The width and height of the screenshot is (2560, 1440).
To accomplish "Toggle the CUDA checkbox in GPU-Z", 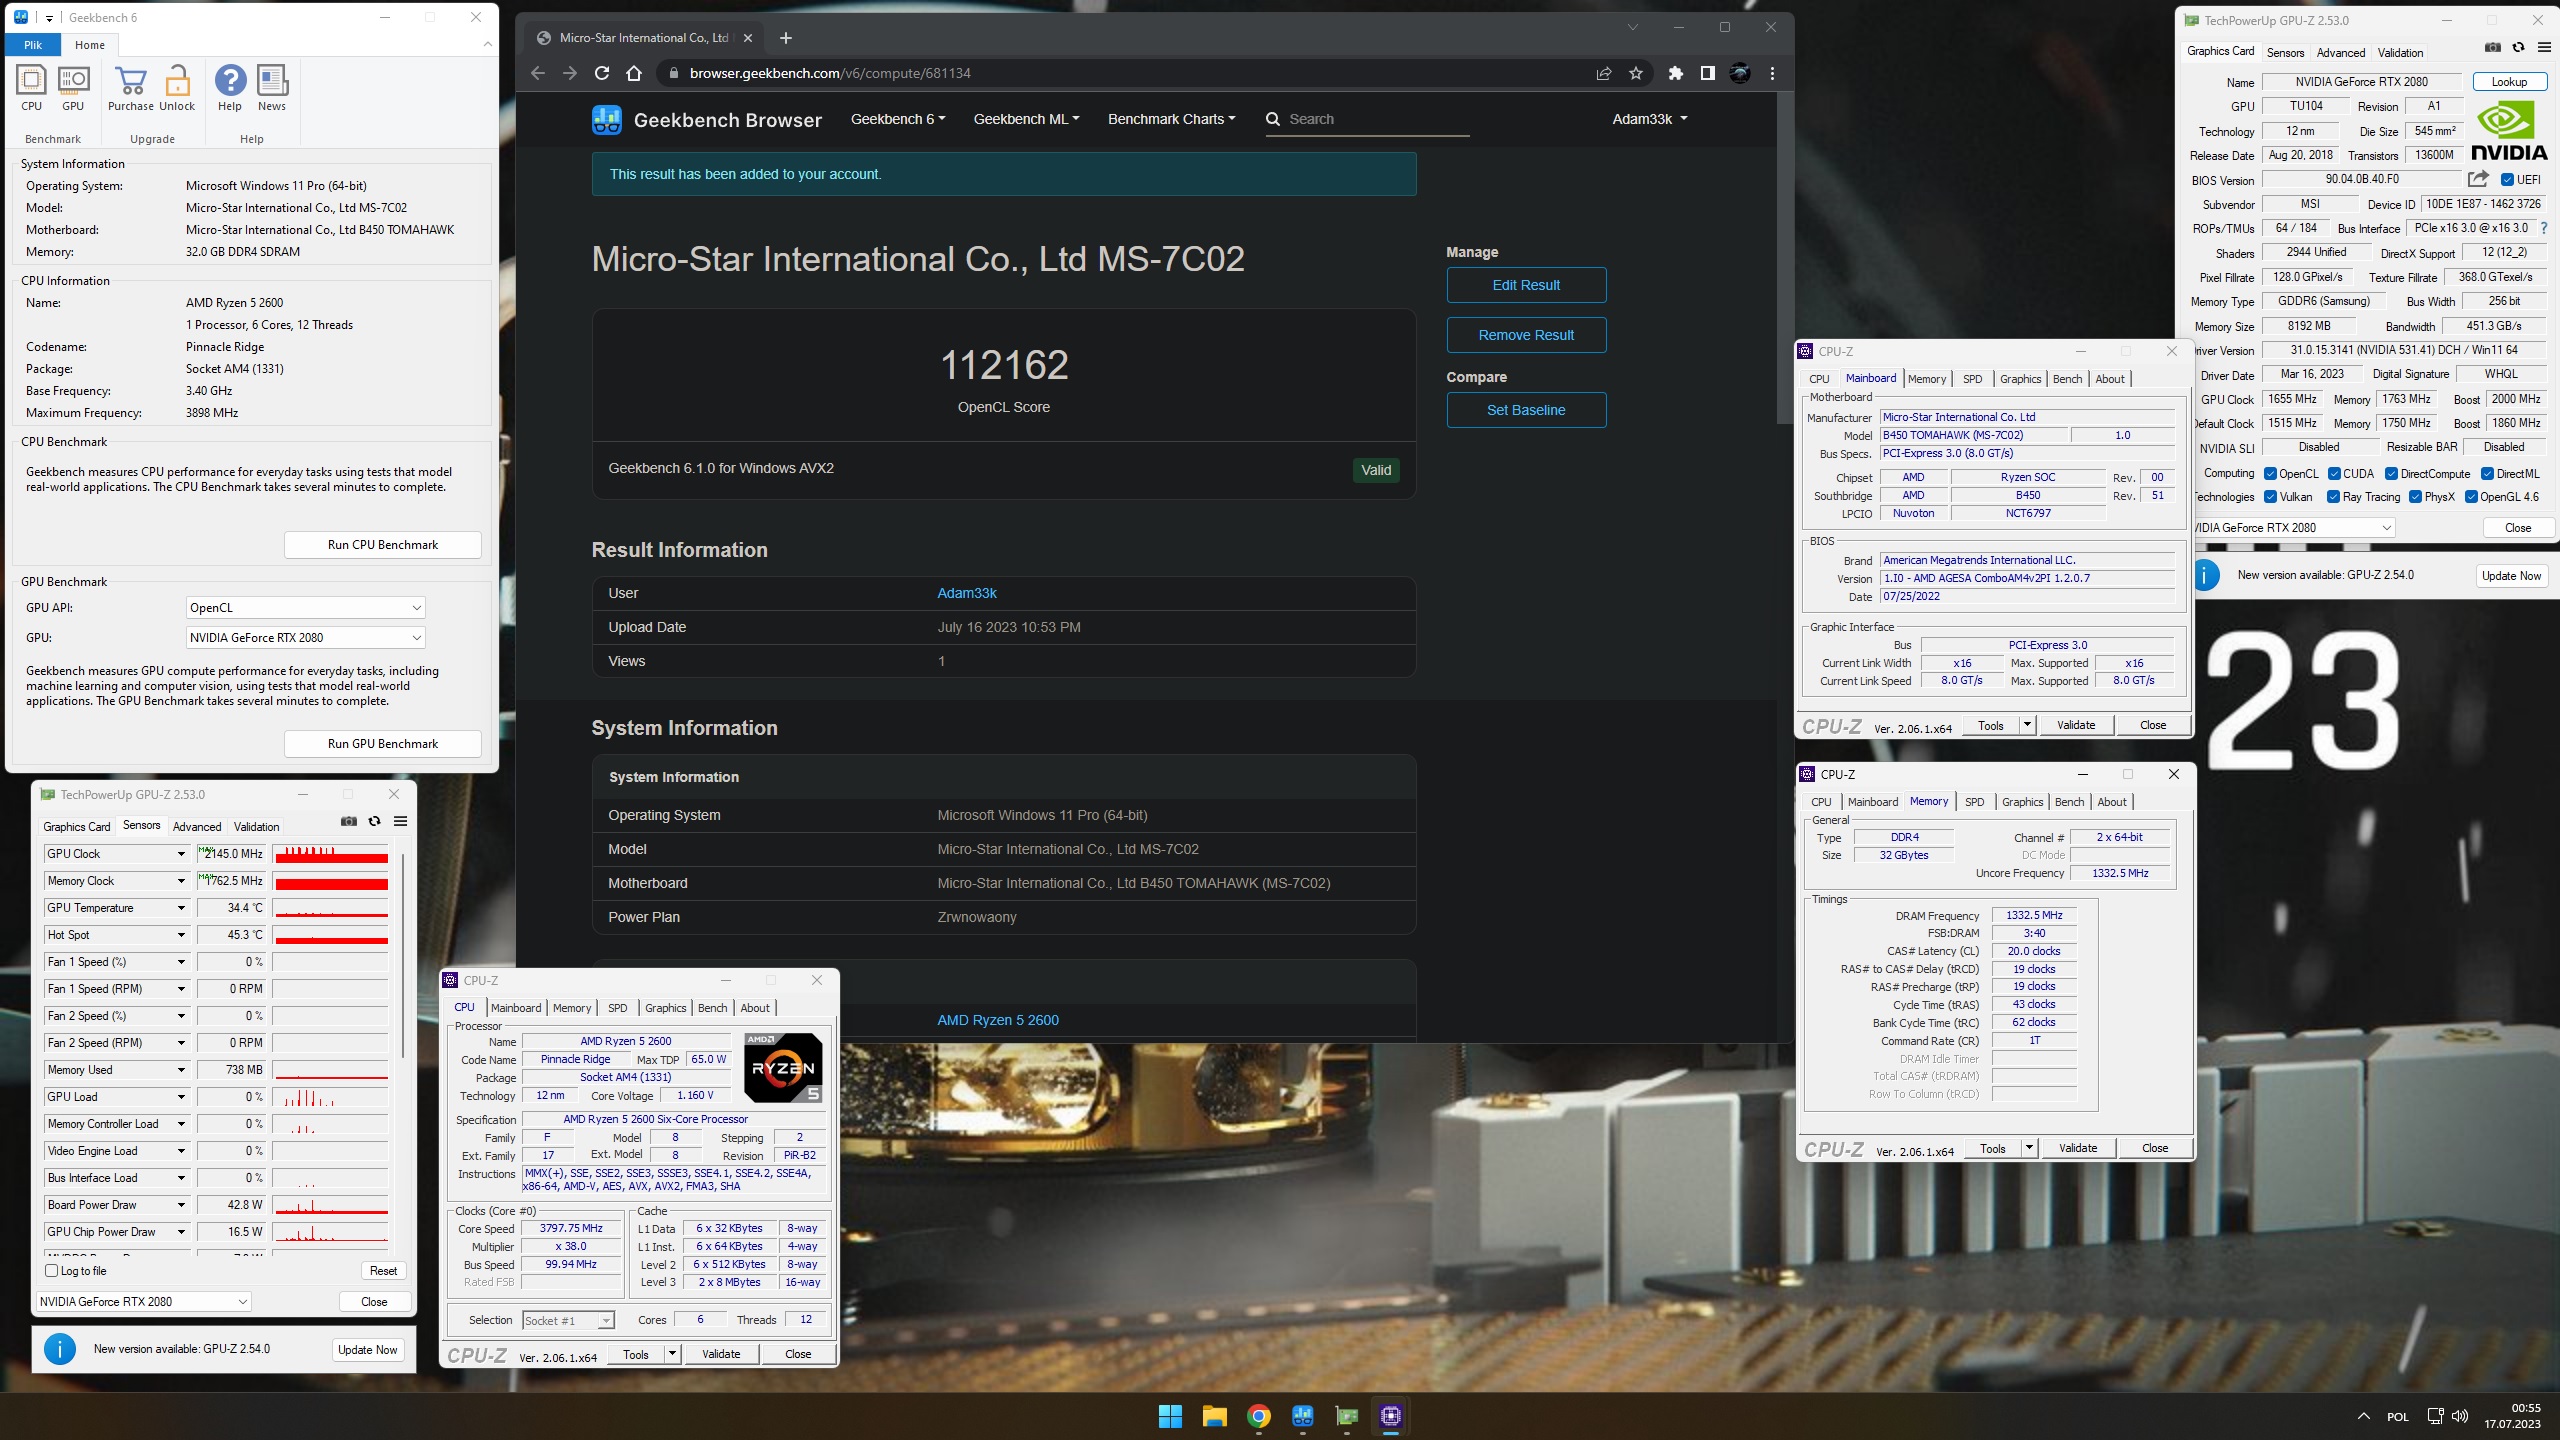I will [x=2334, y=474].
